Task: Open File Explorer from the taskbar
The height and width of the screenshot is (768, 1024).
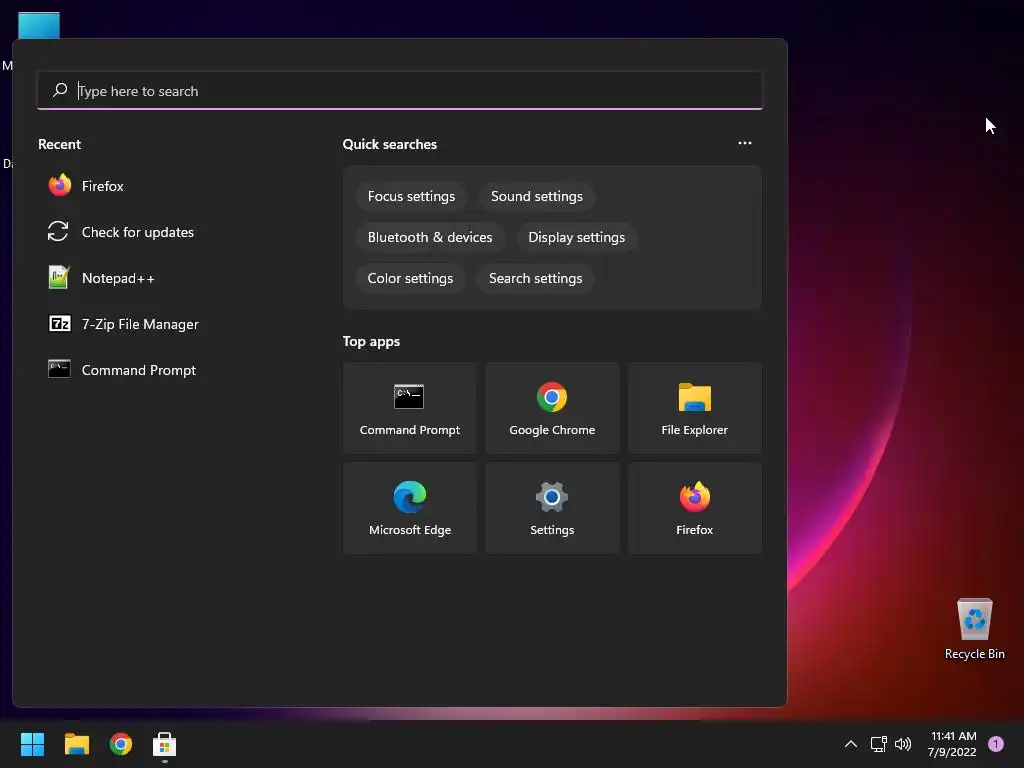Action: [x=76, y=744]
